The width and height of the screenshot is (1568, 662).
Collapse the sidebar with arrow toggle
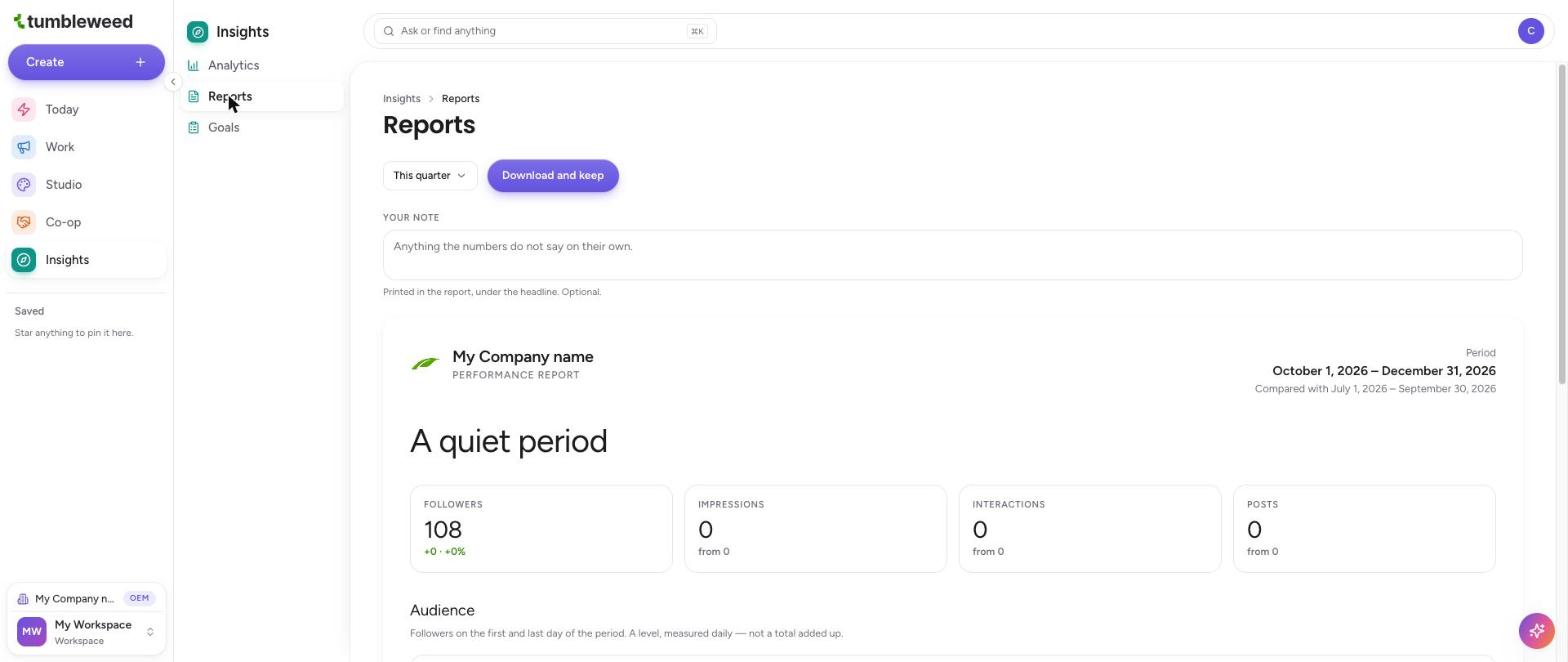[173, 82]
